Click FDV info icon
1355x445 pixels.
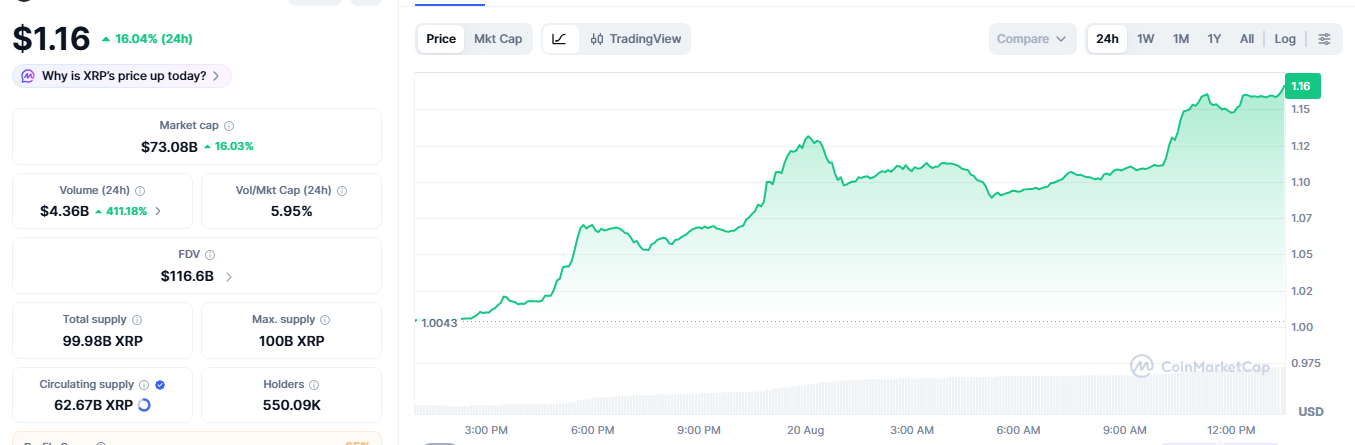(x=209, y=255)
